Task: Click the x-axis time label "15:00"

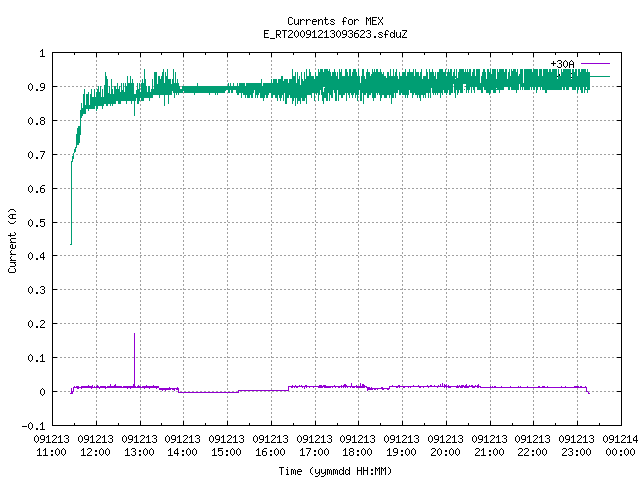Action: [x=227, y=452]
